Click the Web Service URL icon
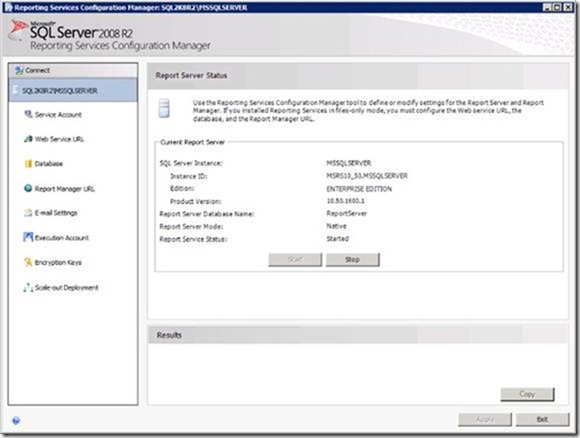Viewport: 580px width, 438px height. point(28,139)
